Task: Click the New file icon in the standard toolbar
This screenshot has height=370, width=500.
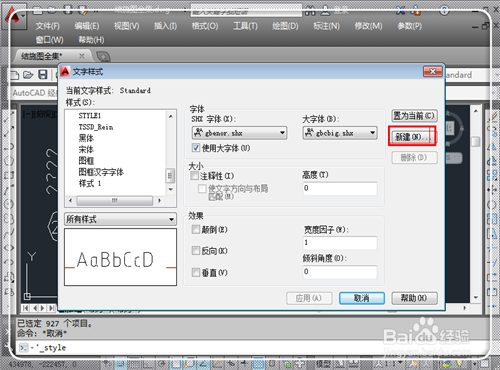Action: click(x=14, y=75)
